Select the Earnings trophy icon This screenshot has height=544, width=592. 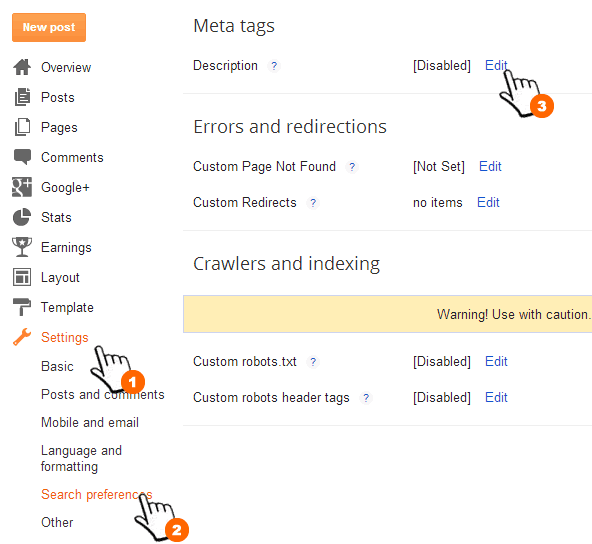click(22, 247)
